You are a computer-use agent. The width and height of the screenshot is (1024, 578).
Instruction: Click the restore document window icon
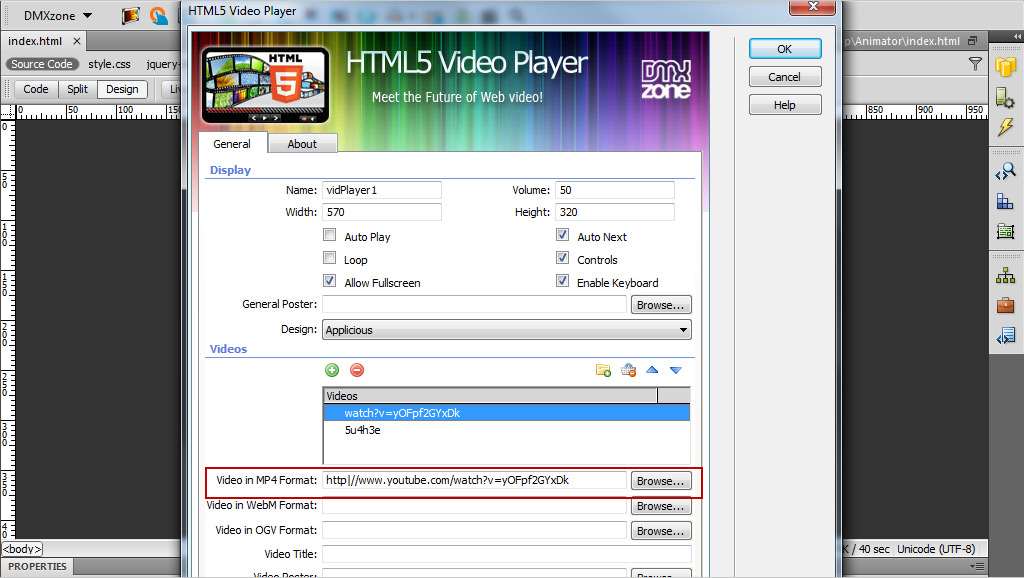972,40
